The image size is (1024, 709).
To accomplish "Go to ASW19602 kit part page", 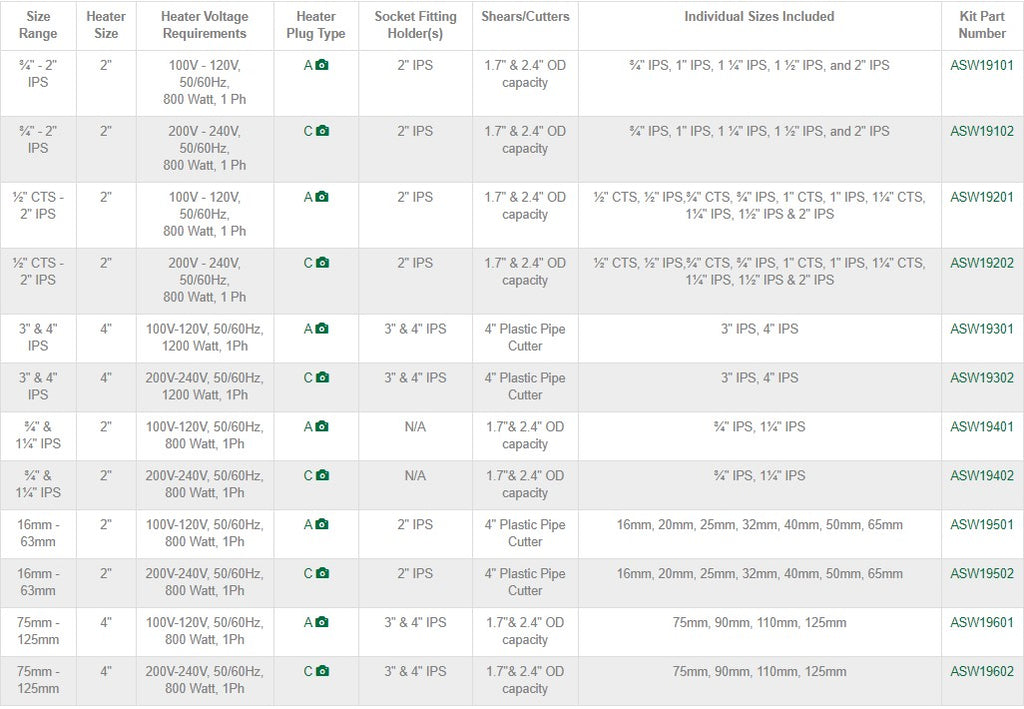I will 981,672.
